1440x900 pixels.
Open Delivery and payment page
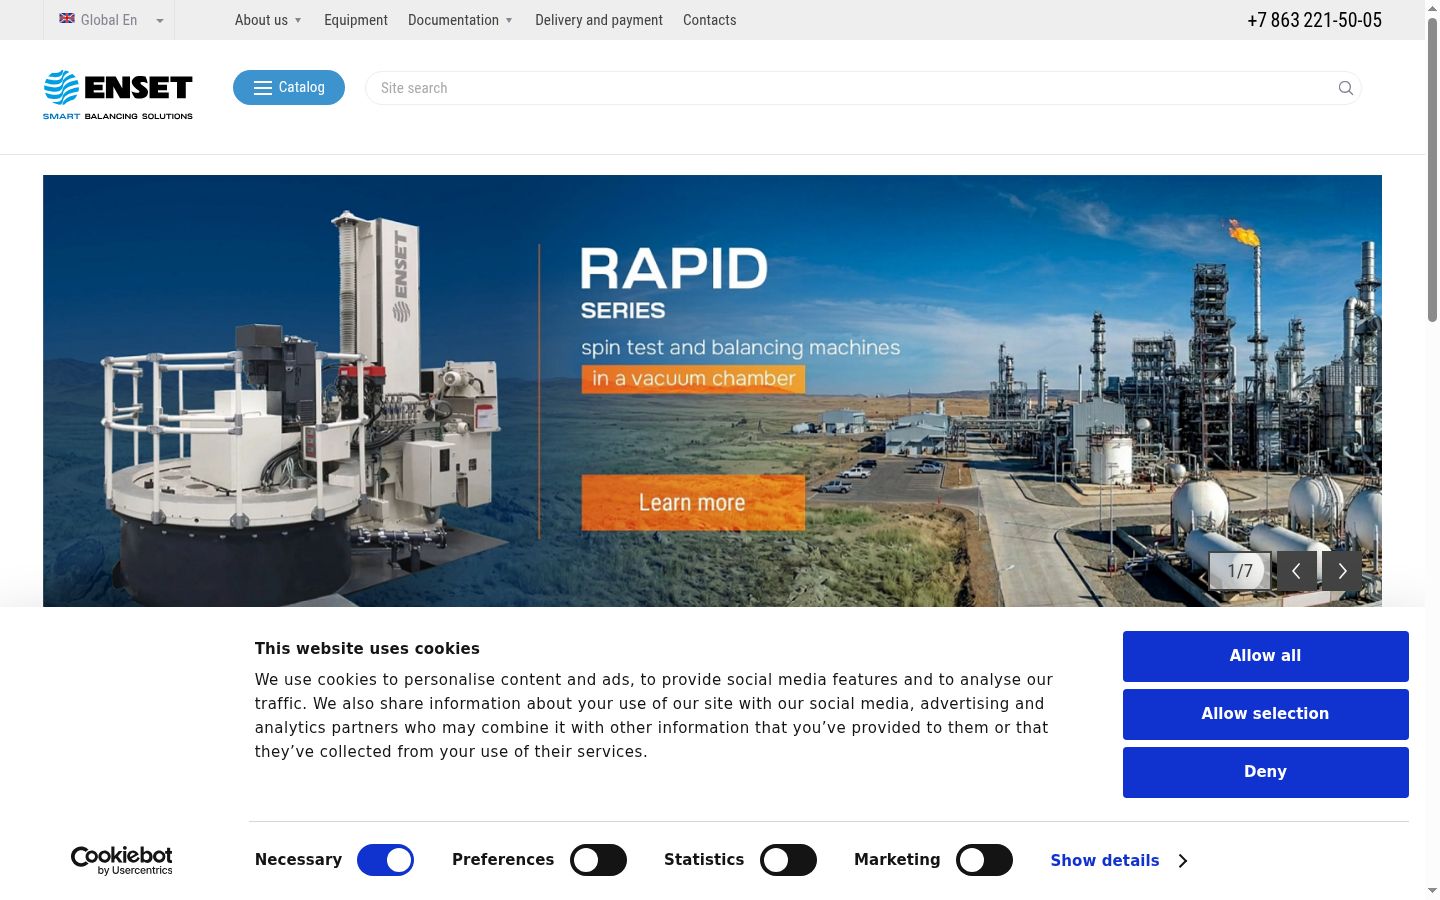(x=599, y=20)
